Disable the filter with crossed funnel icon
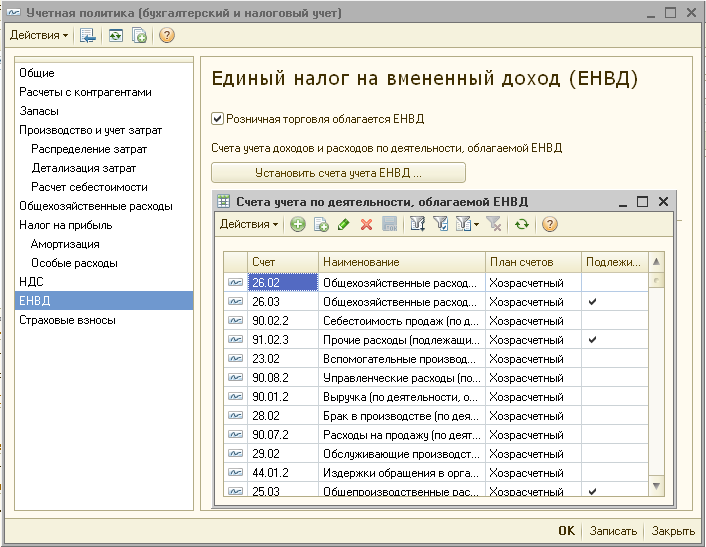Image resolution: width=706 pixels, height=547 pixels. tap(494, 224)
